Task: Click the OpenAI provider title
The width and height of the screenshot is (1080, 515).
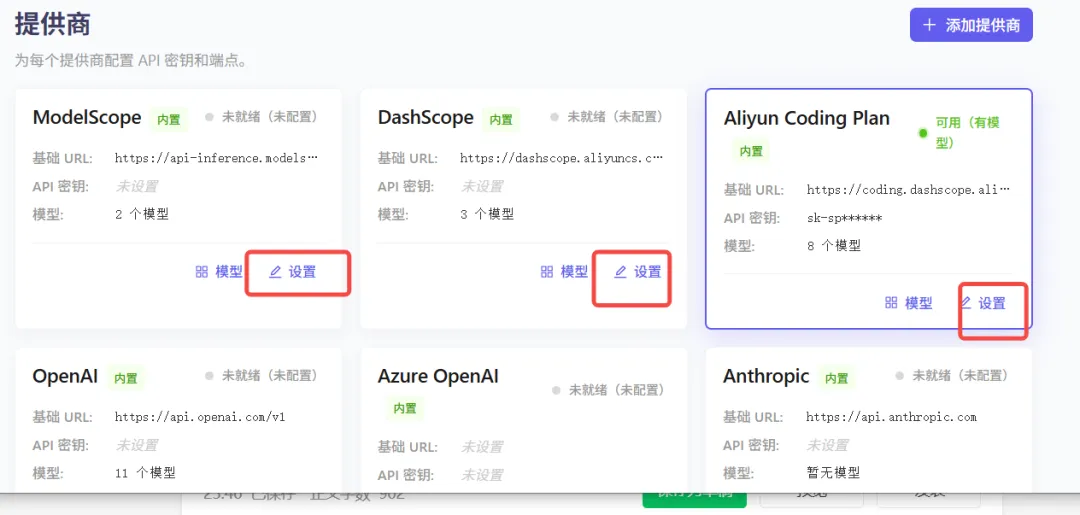Action: pos(65,377)
